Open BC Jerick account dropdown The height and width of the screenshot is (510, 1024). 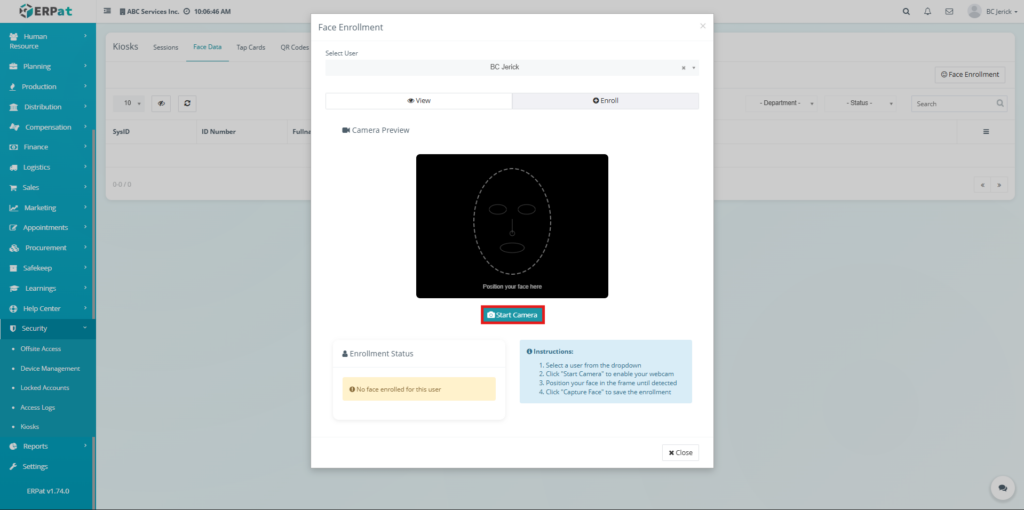1001,11
